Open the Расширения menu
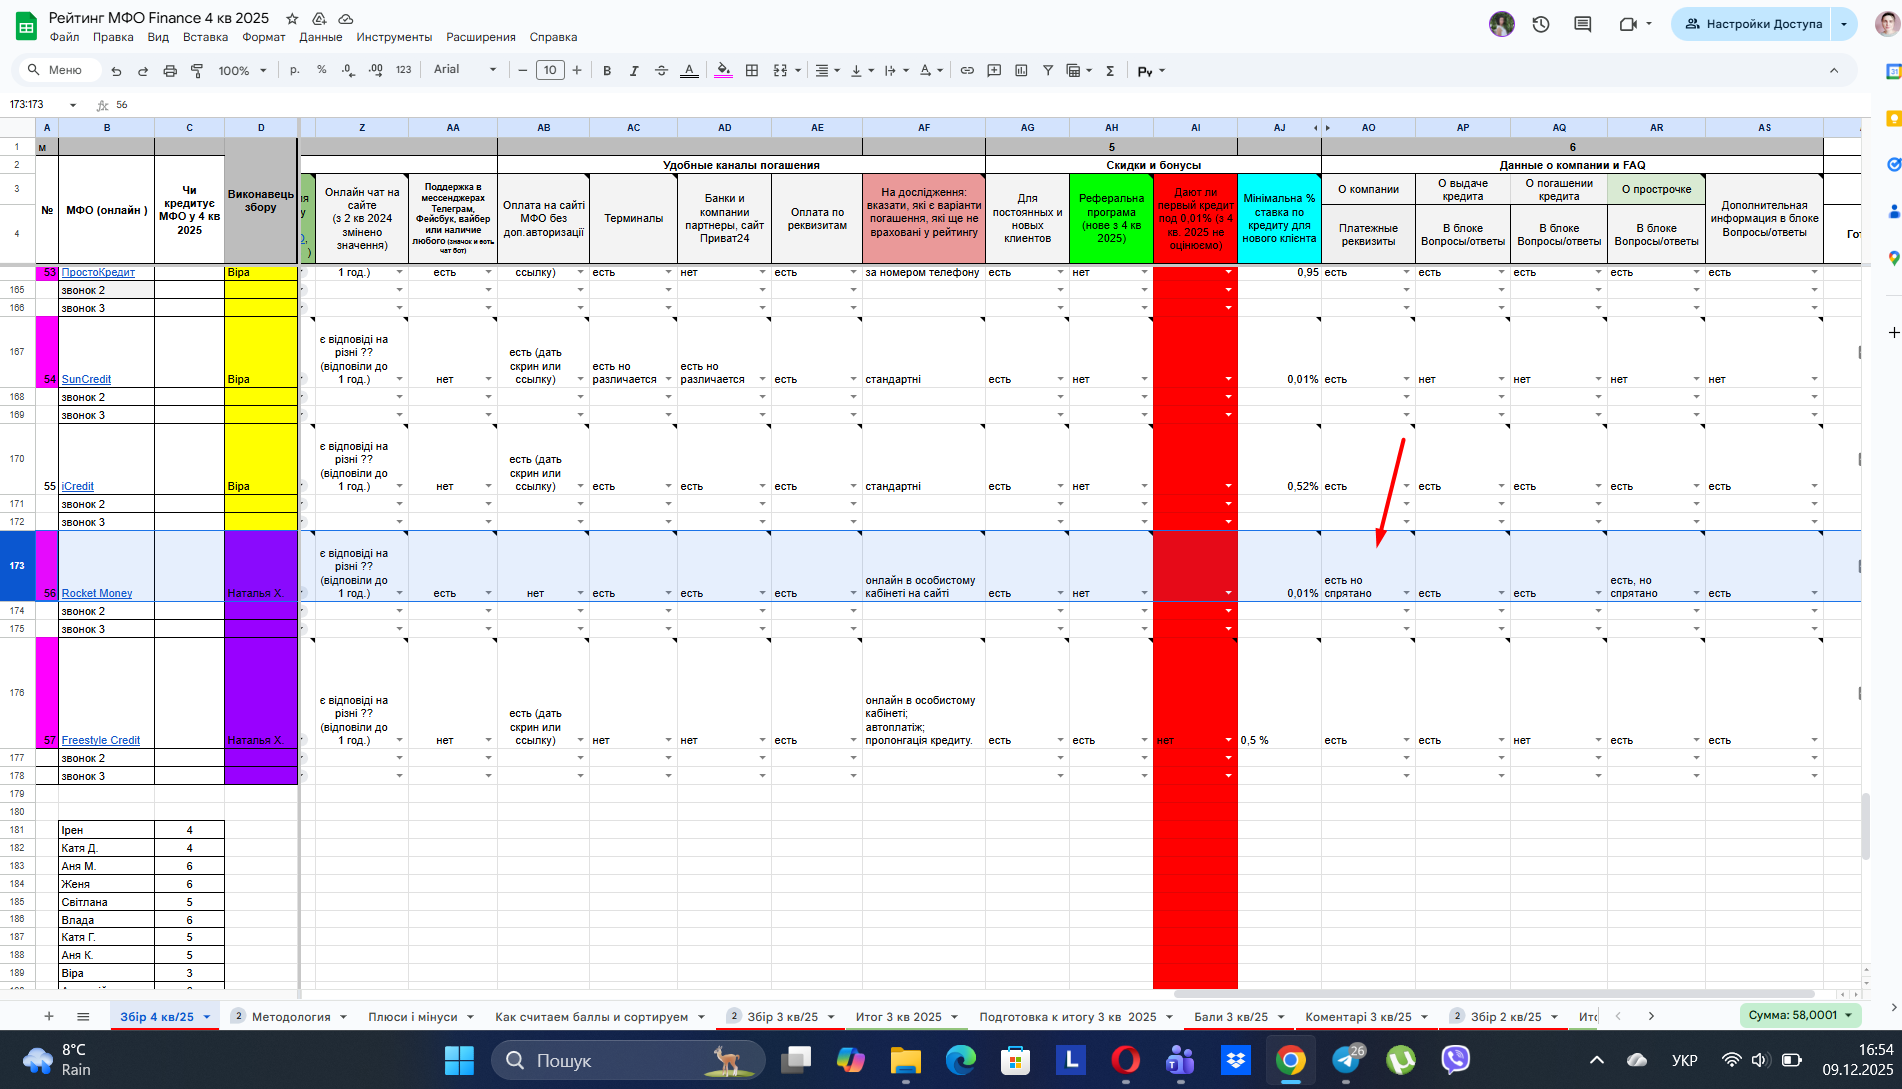 (481, 37)
